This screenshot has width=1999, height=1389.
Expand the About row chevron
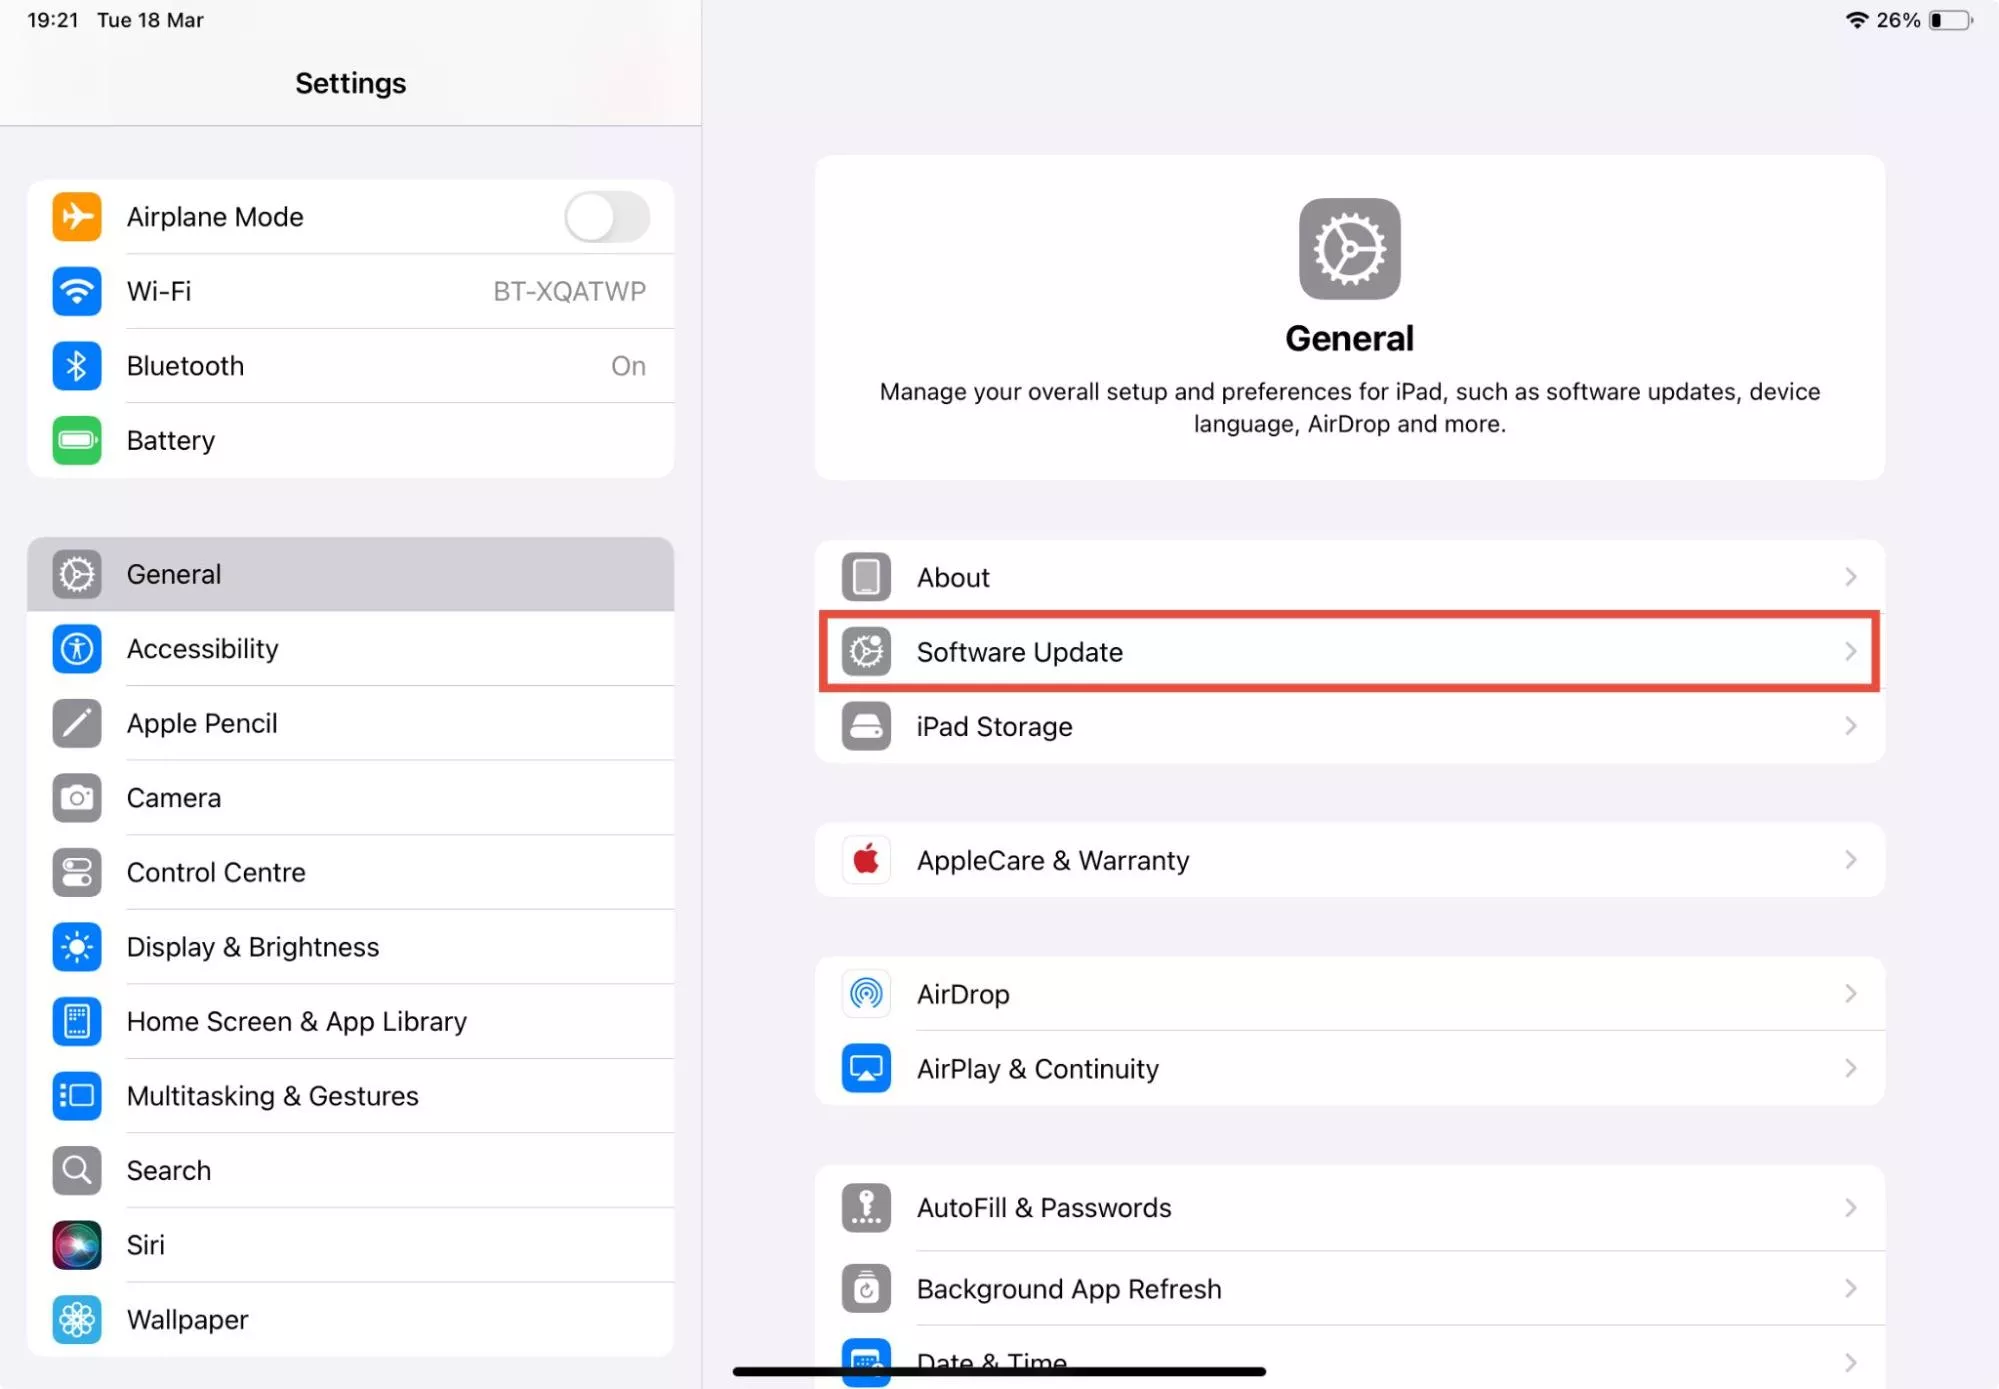click(1850, 577)
